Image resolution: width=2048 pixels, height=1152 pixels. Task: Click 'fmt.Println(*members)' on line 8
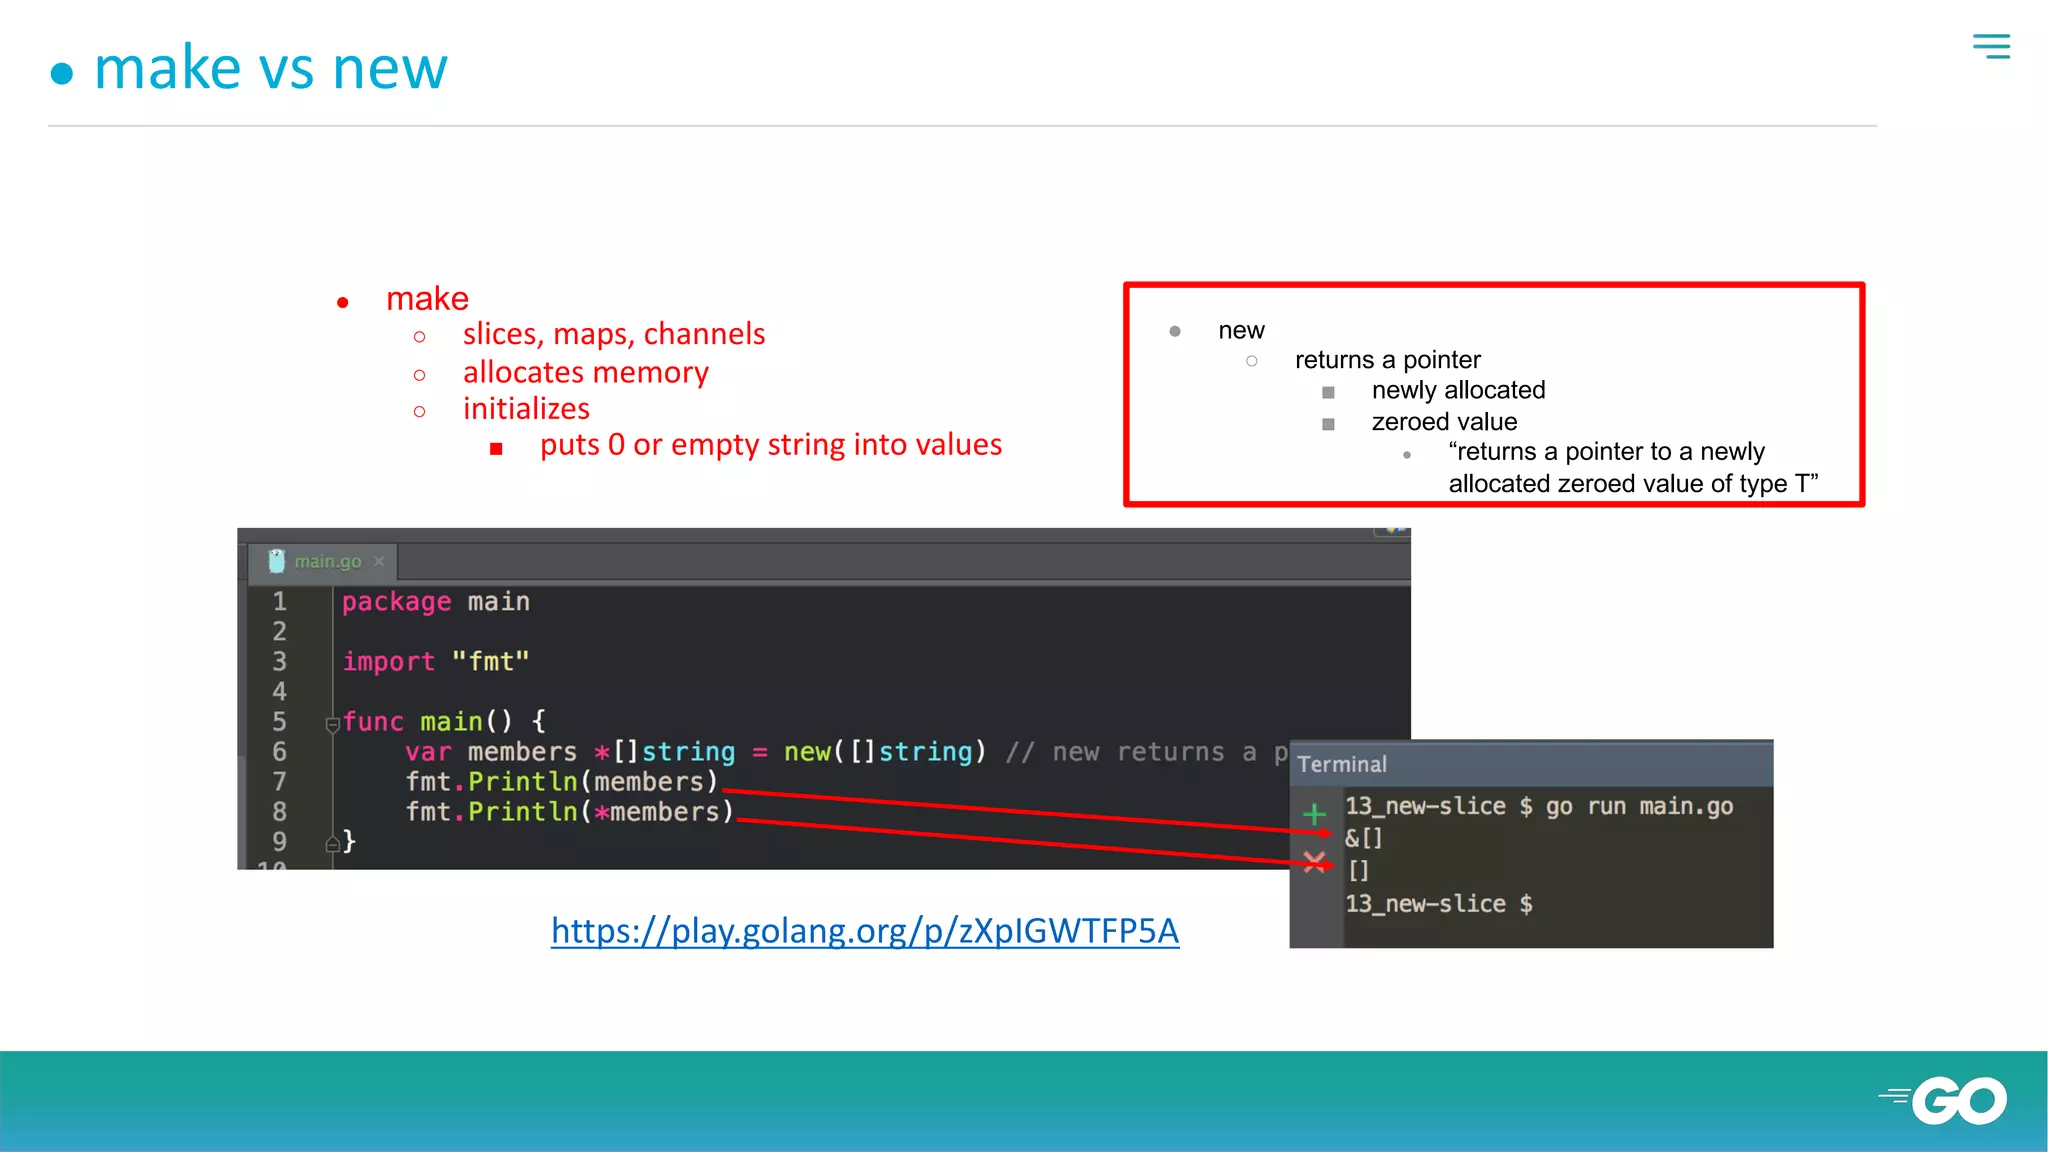pyautogui.click(x=570, y=811)
